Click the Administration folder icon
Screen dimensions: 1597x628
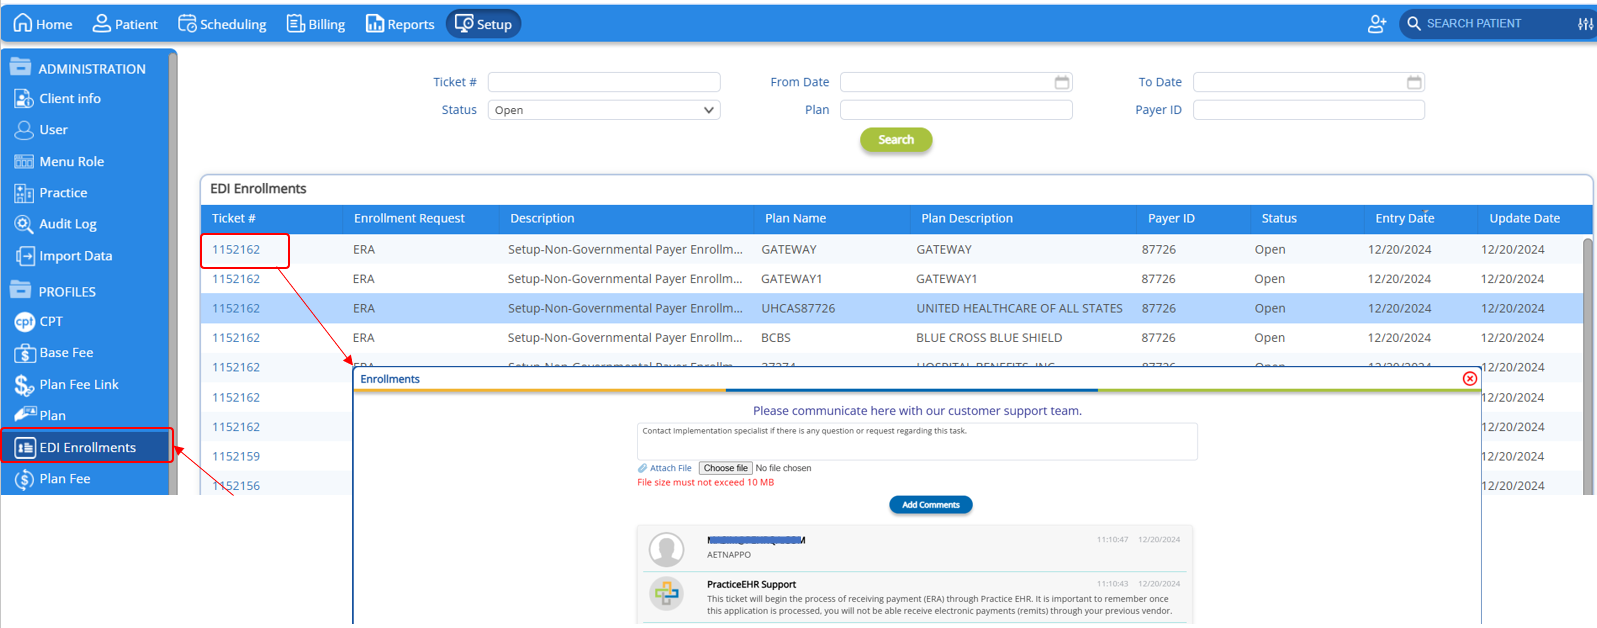point(20,68)
